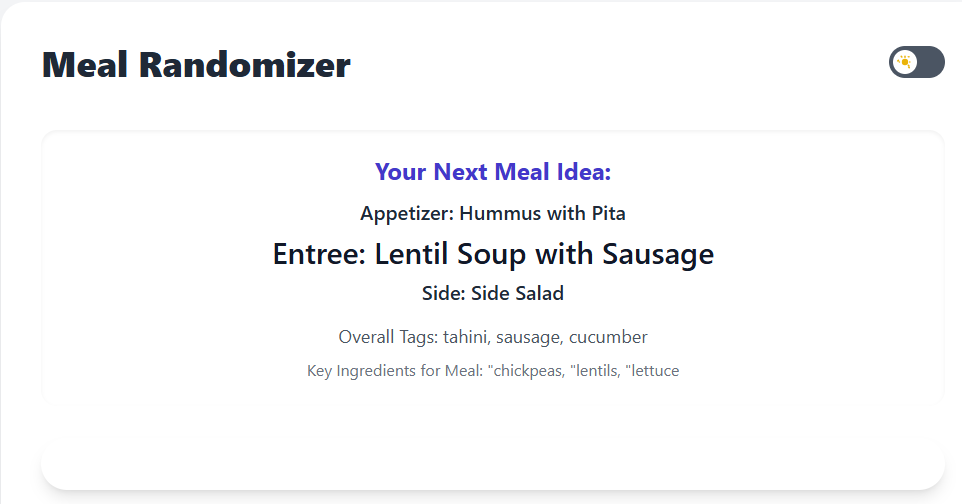The width and height of the screenshot is (962, 504).
Task: Click the dark track of the theme toggle
Action: 930,62
